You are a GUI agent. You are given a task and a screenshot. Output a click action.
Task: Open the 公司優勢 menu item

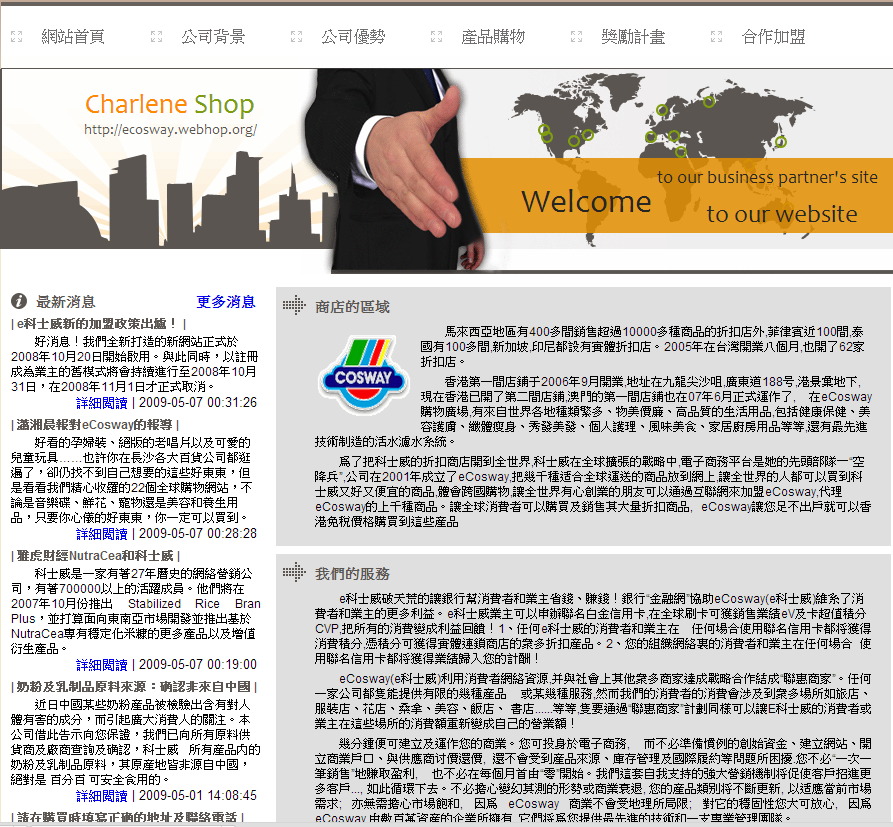pyautogui.click(x=352, y=37)
